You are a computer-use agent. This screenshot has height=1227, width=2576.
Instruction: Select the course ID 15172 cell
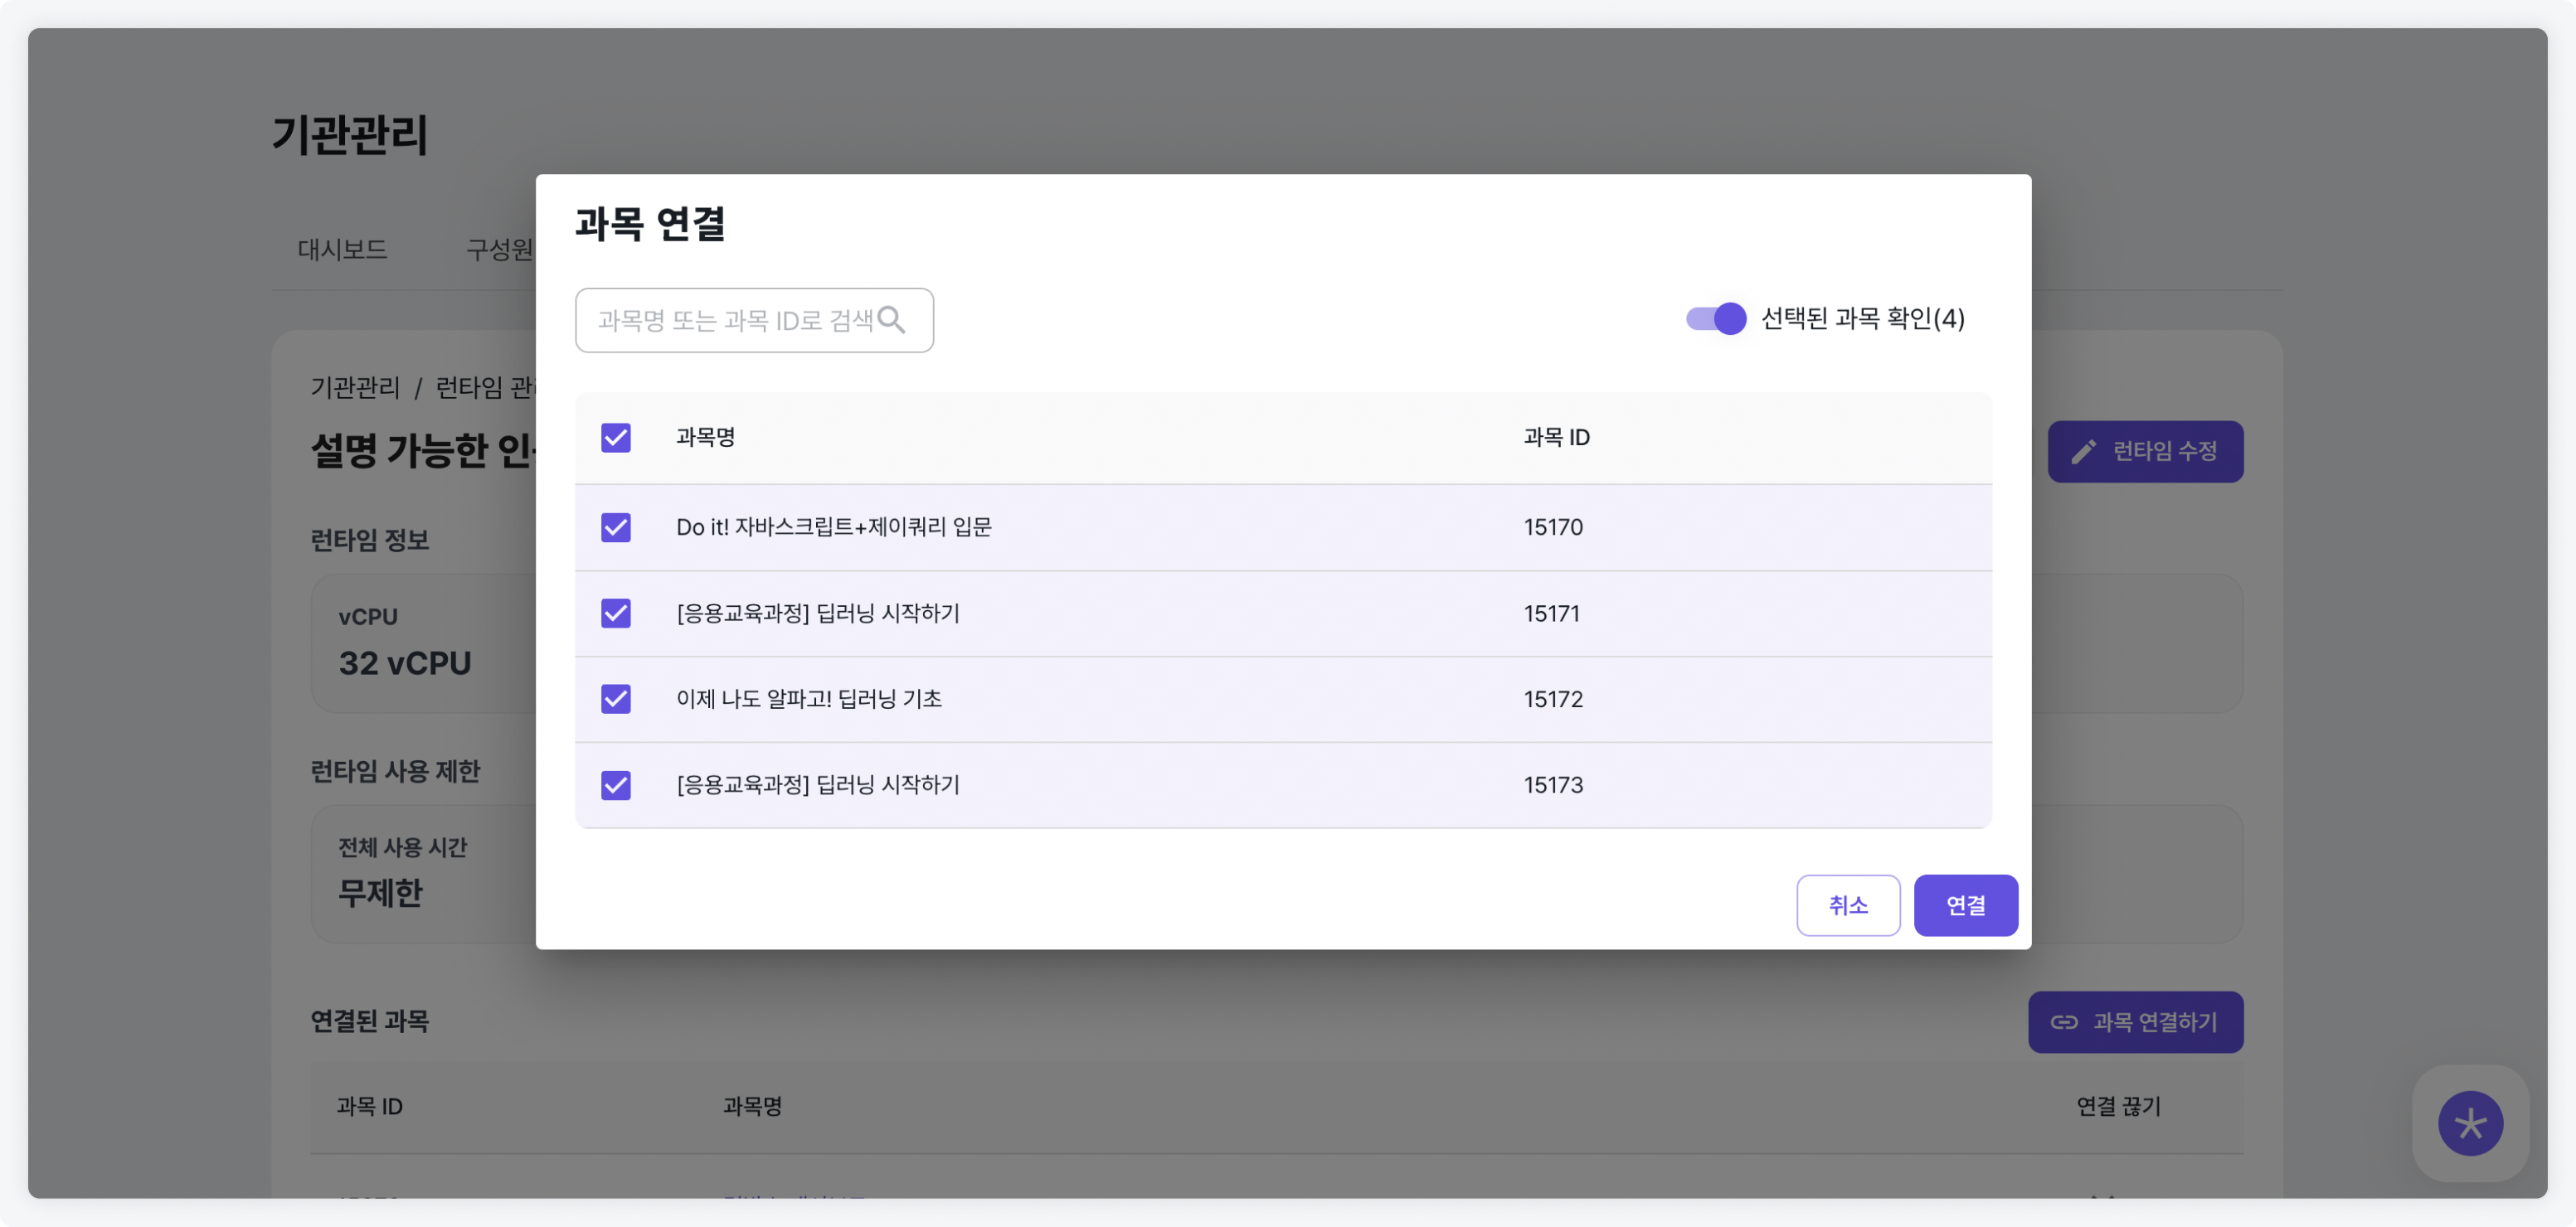[1553, 699]
